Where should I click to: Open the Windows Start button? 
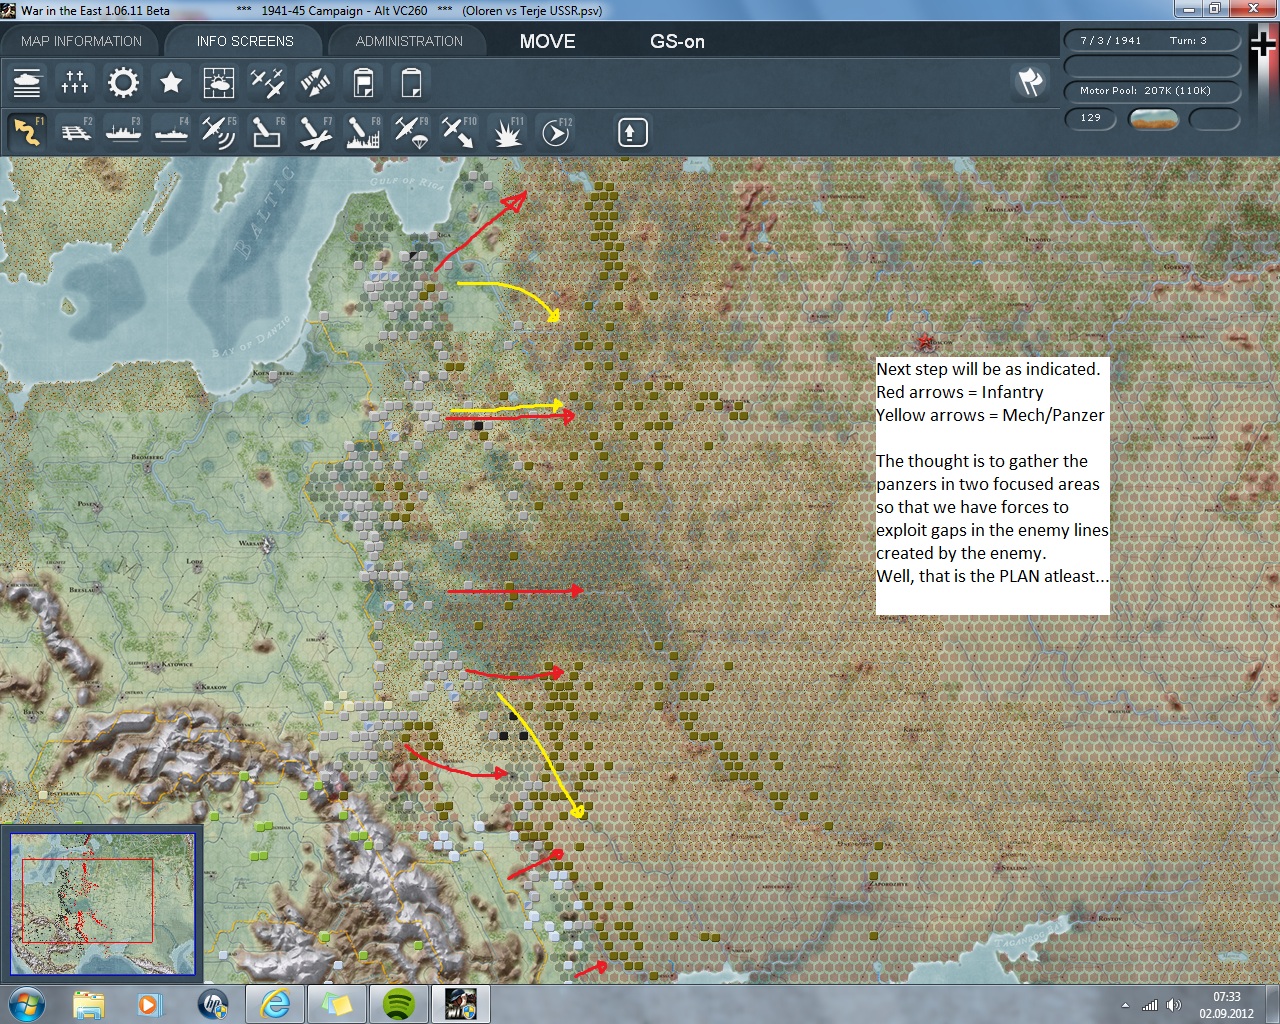(x=26, y=1003)
